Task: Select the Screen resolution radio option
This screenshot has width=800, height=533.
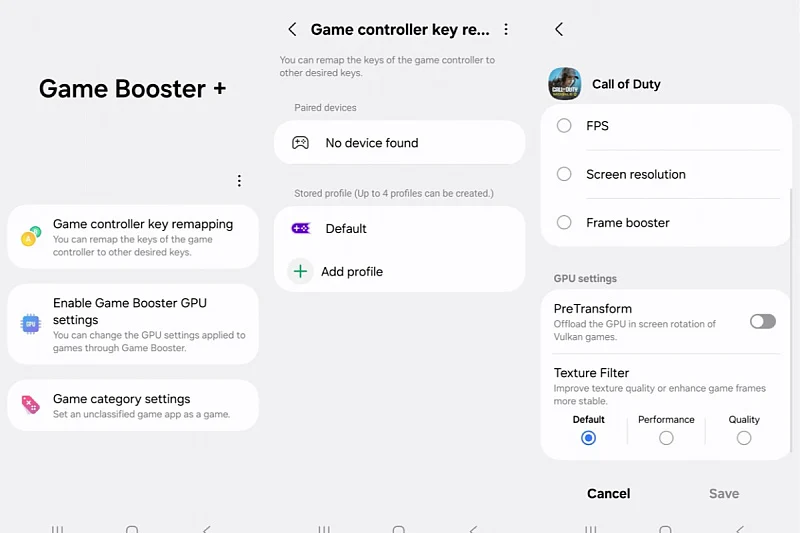Action: click(564, 174)
